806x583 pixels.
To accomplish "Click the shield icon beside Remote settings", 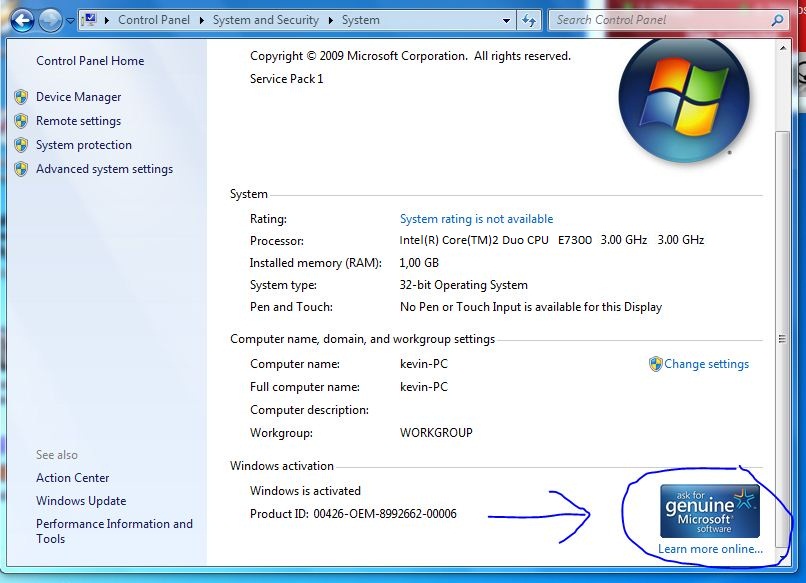I will pyautogui.click(x=21, y=121).
